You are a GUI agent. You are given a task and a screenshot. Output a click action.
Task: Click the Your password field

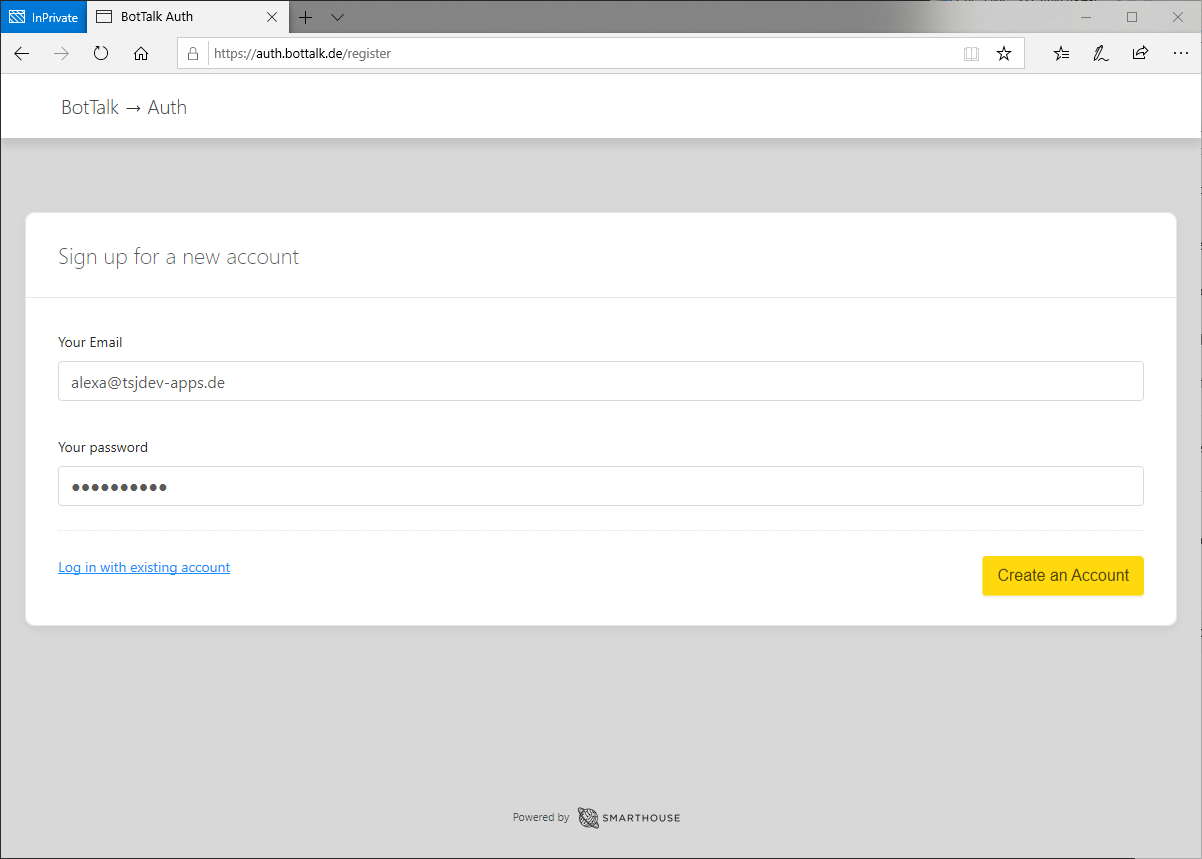point(600,486)
